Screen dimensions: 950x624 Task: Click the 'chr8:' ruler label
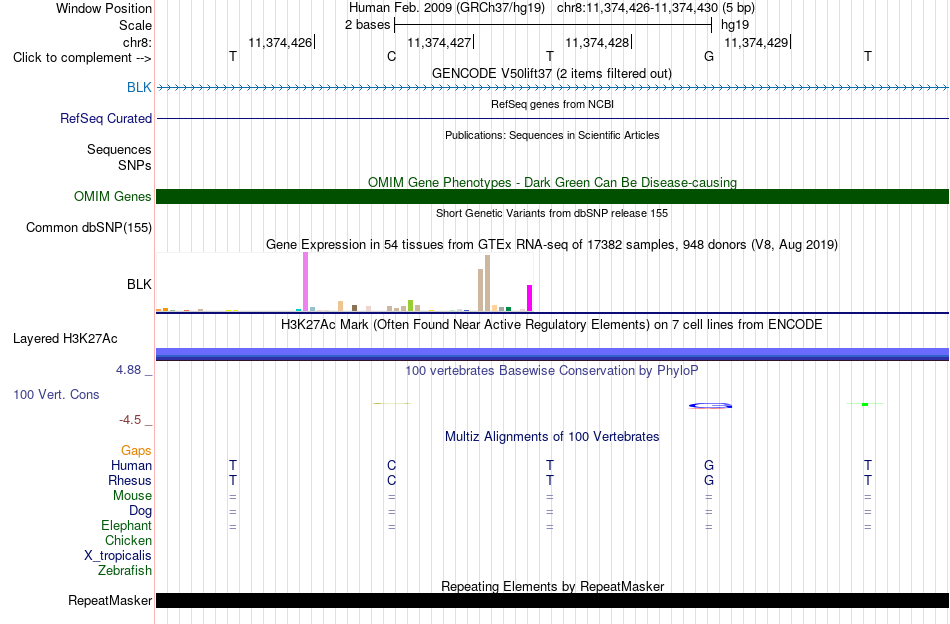(x=138, y=42)
